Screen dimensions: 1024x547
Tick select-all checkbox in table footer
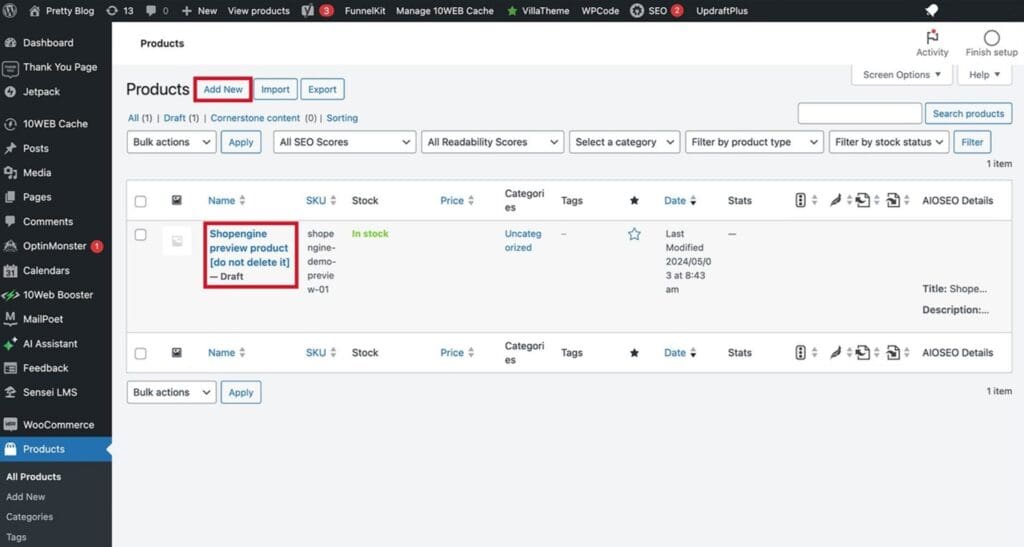(x=140, y=353)
